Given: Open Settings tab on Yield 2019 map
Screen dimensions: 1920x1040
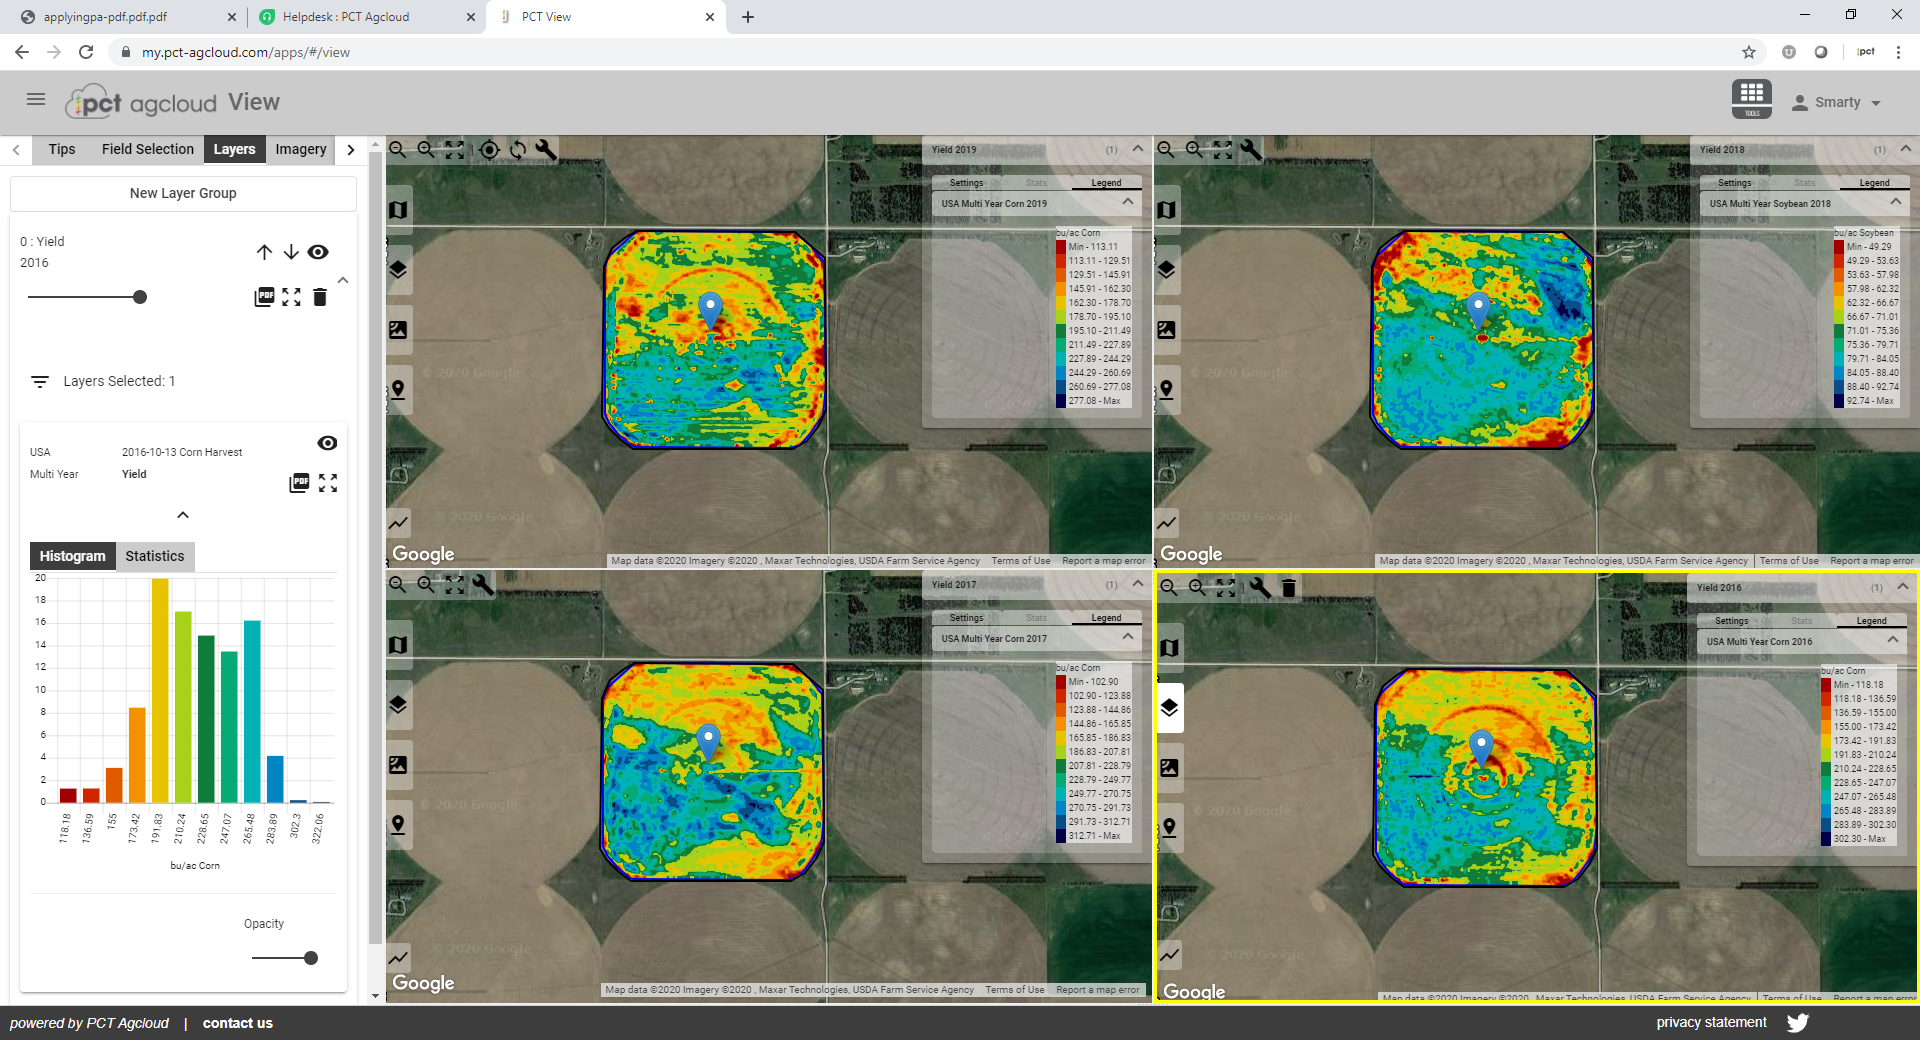Looking at the screenshot, I should 967,183.
